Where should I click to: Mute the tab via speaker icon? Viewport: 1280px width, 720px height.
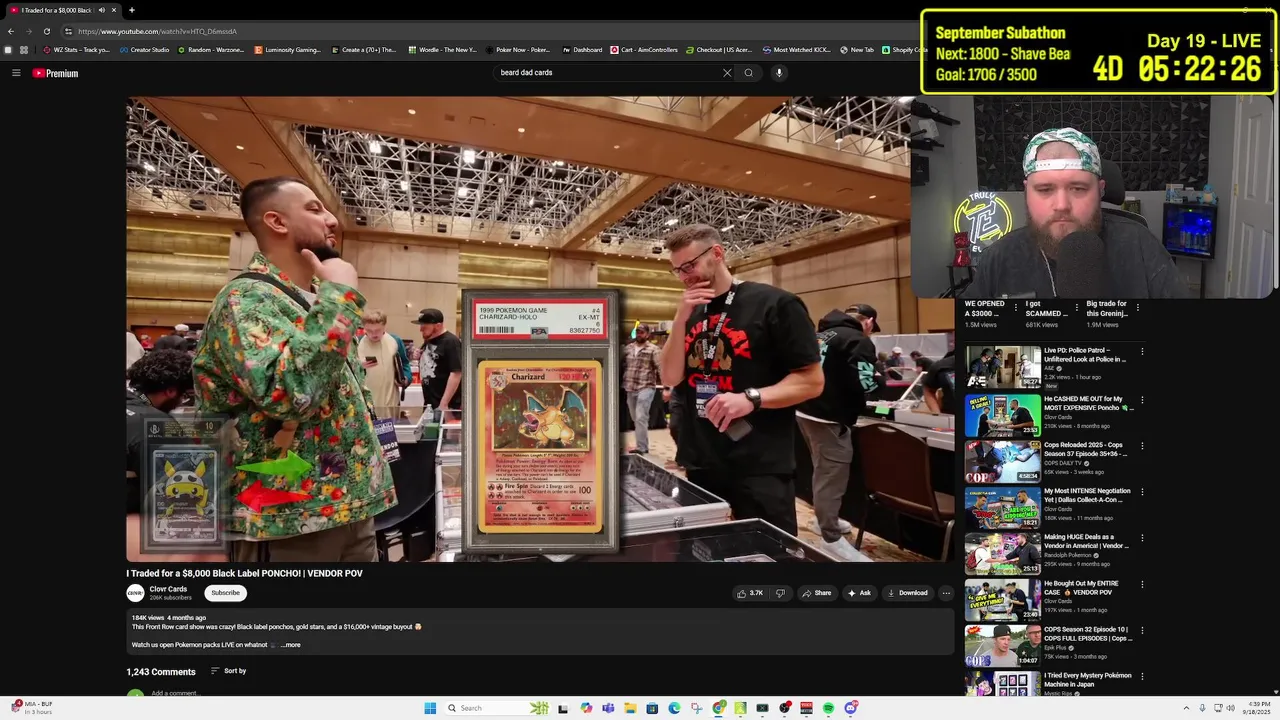coord(101,10)
